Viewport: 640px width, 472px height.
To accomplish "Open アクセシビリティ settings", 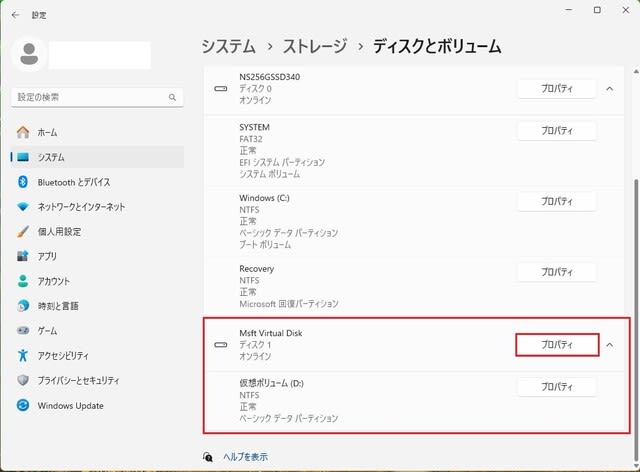I will point(98,355).
